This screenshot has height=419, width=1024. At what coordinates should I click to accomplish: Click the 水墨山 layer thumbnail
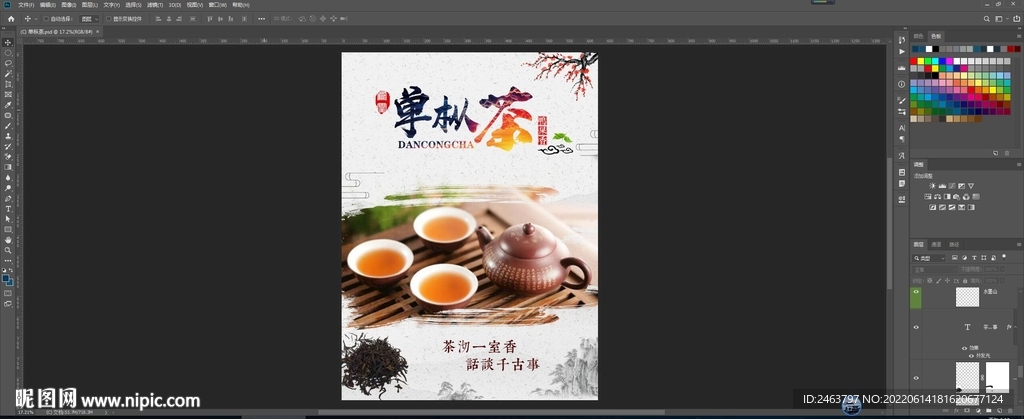(967, 297)
